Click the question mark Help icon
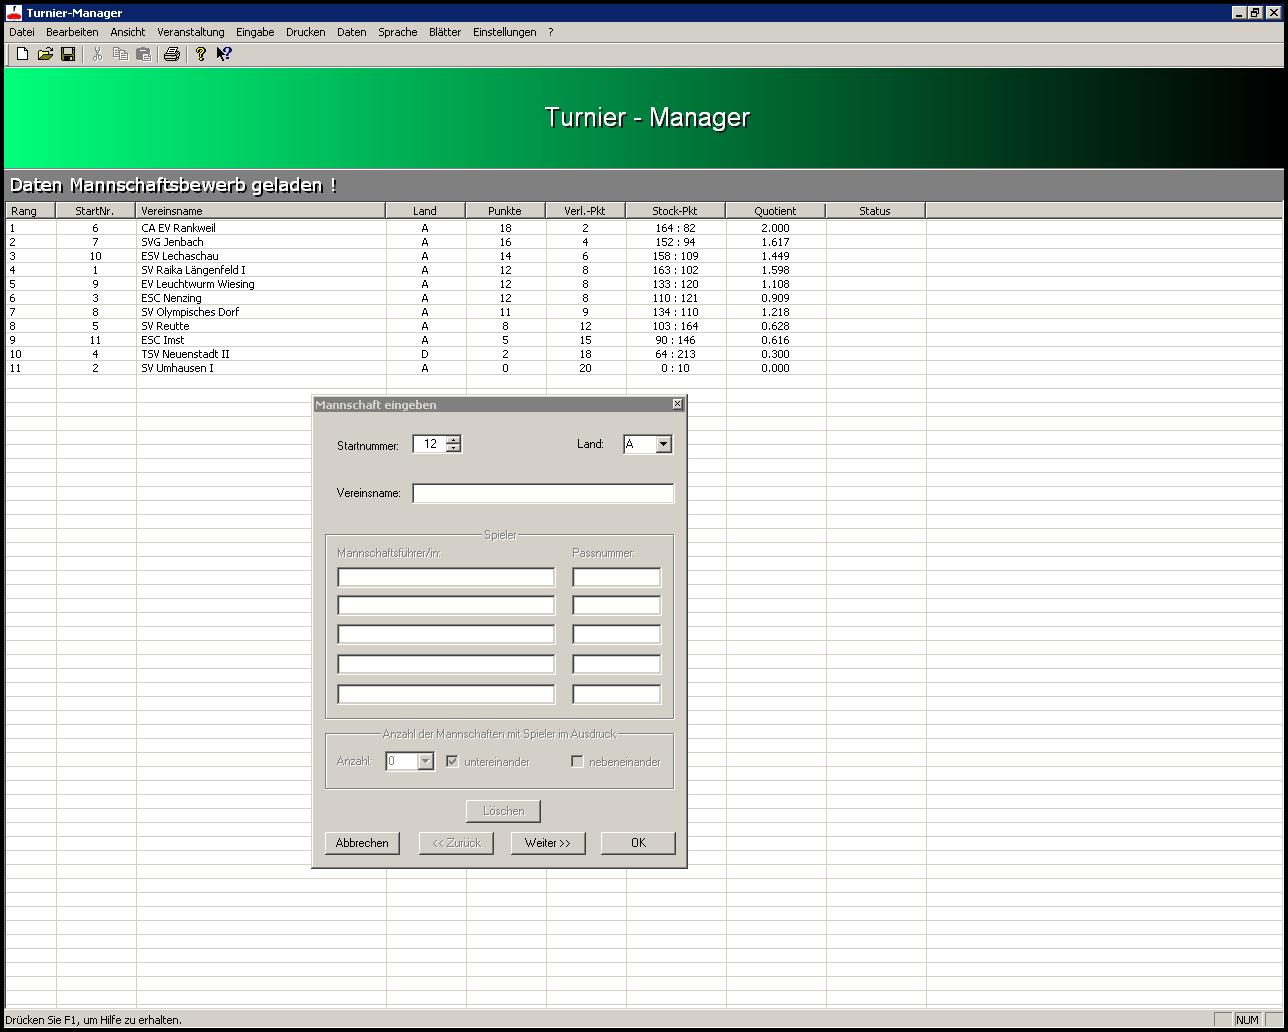The image size is (1288, 1032). click(x=200, y=54)
